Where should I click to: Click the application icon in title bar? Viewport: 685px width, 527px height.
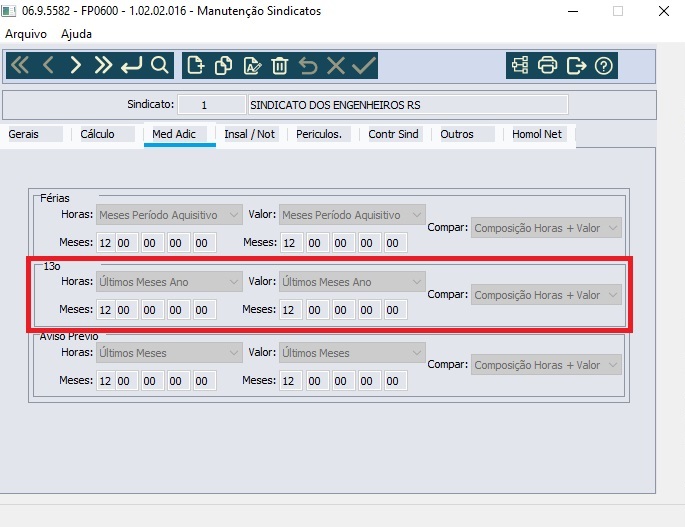pos(9,11)
